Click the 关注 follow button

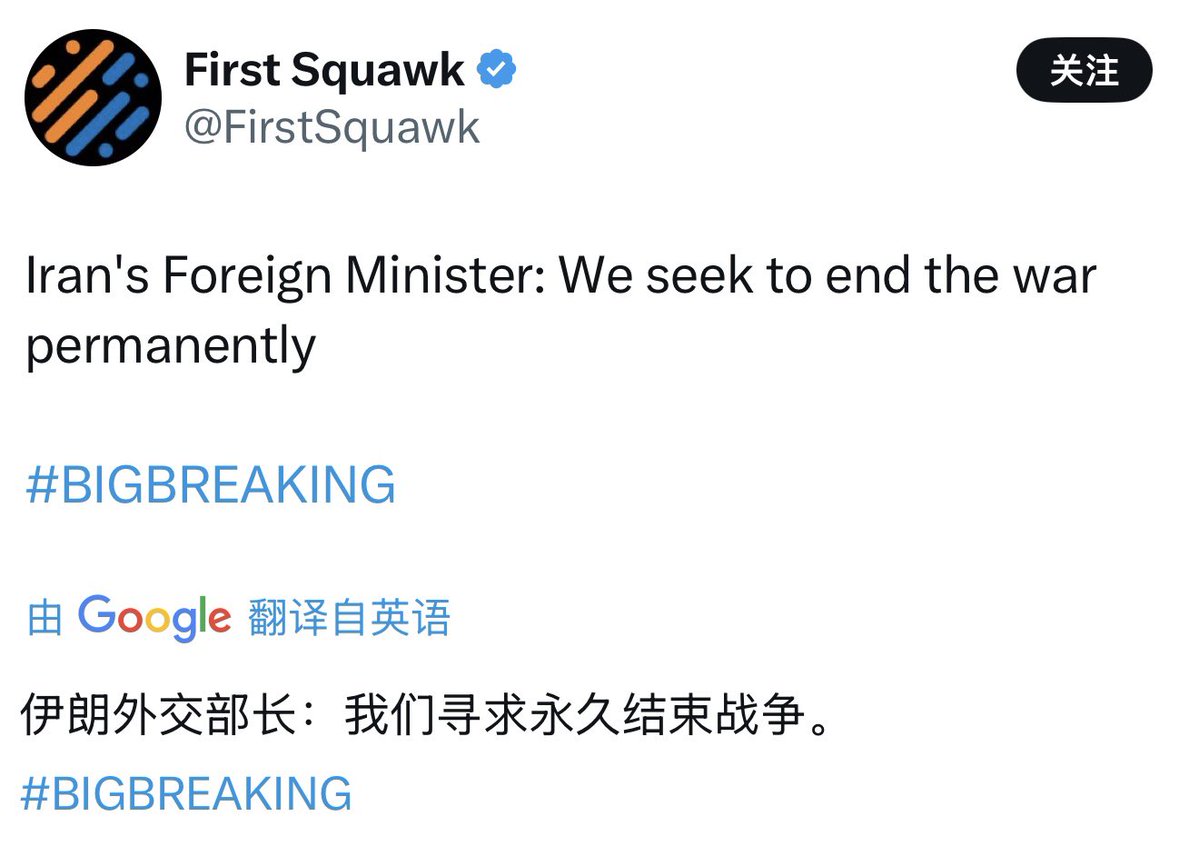pos(1083,72)
